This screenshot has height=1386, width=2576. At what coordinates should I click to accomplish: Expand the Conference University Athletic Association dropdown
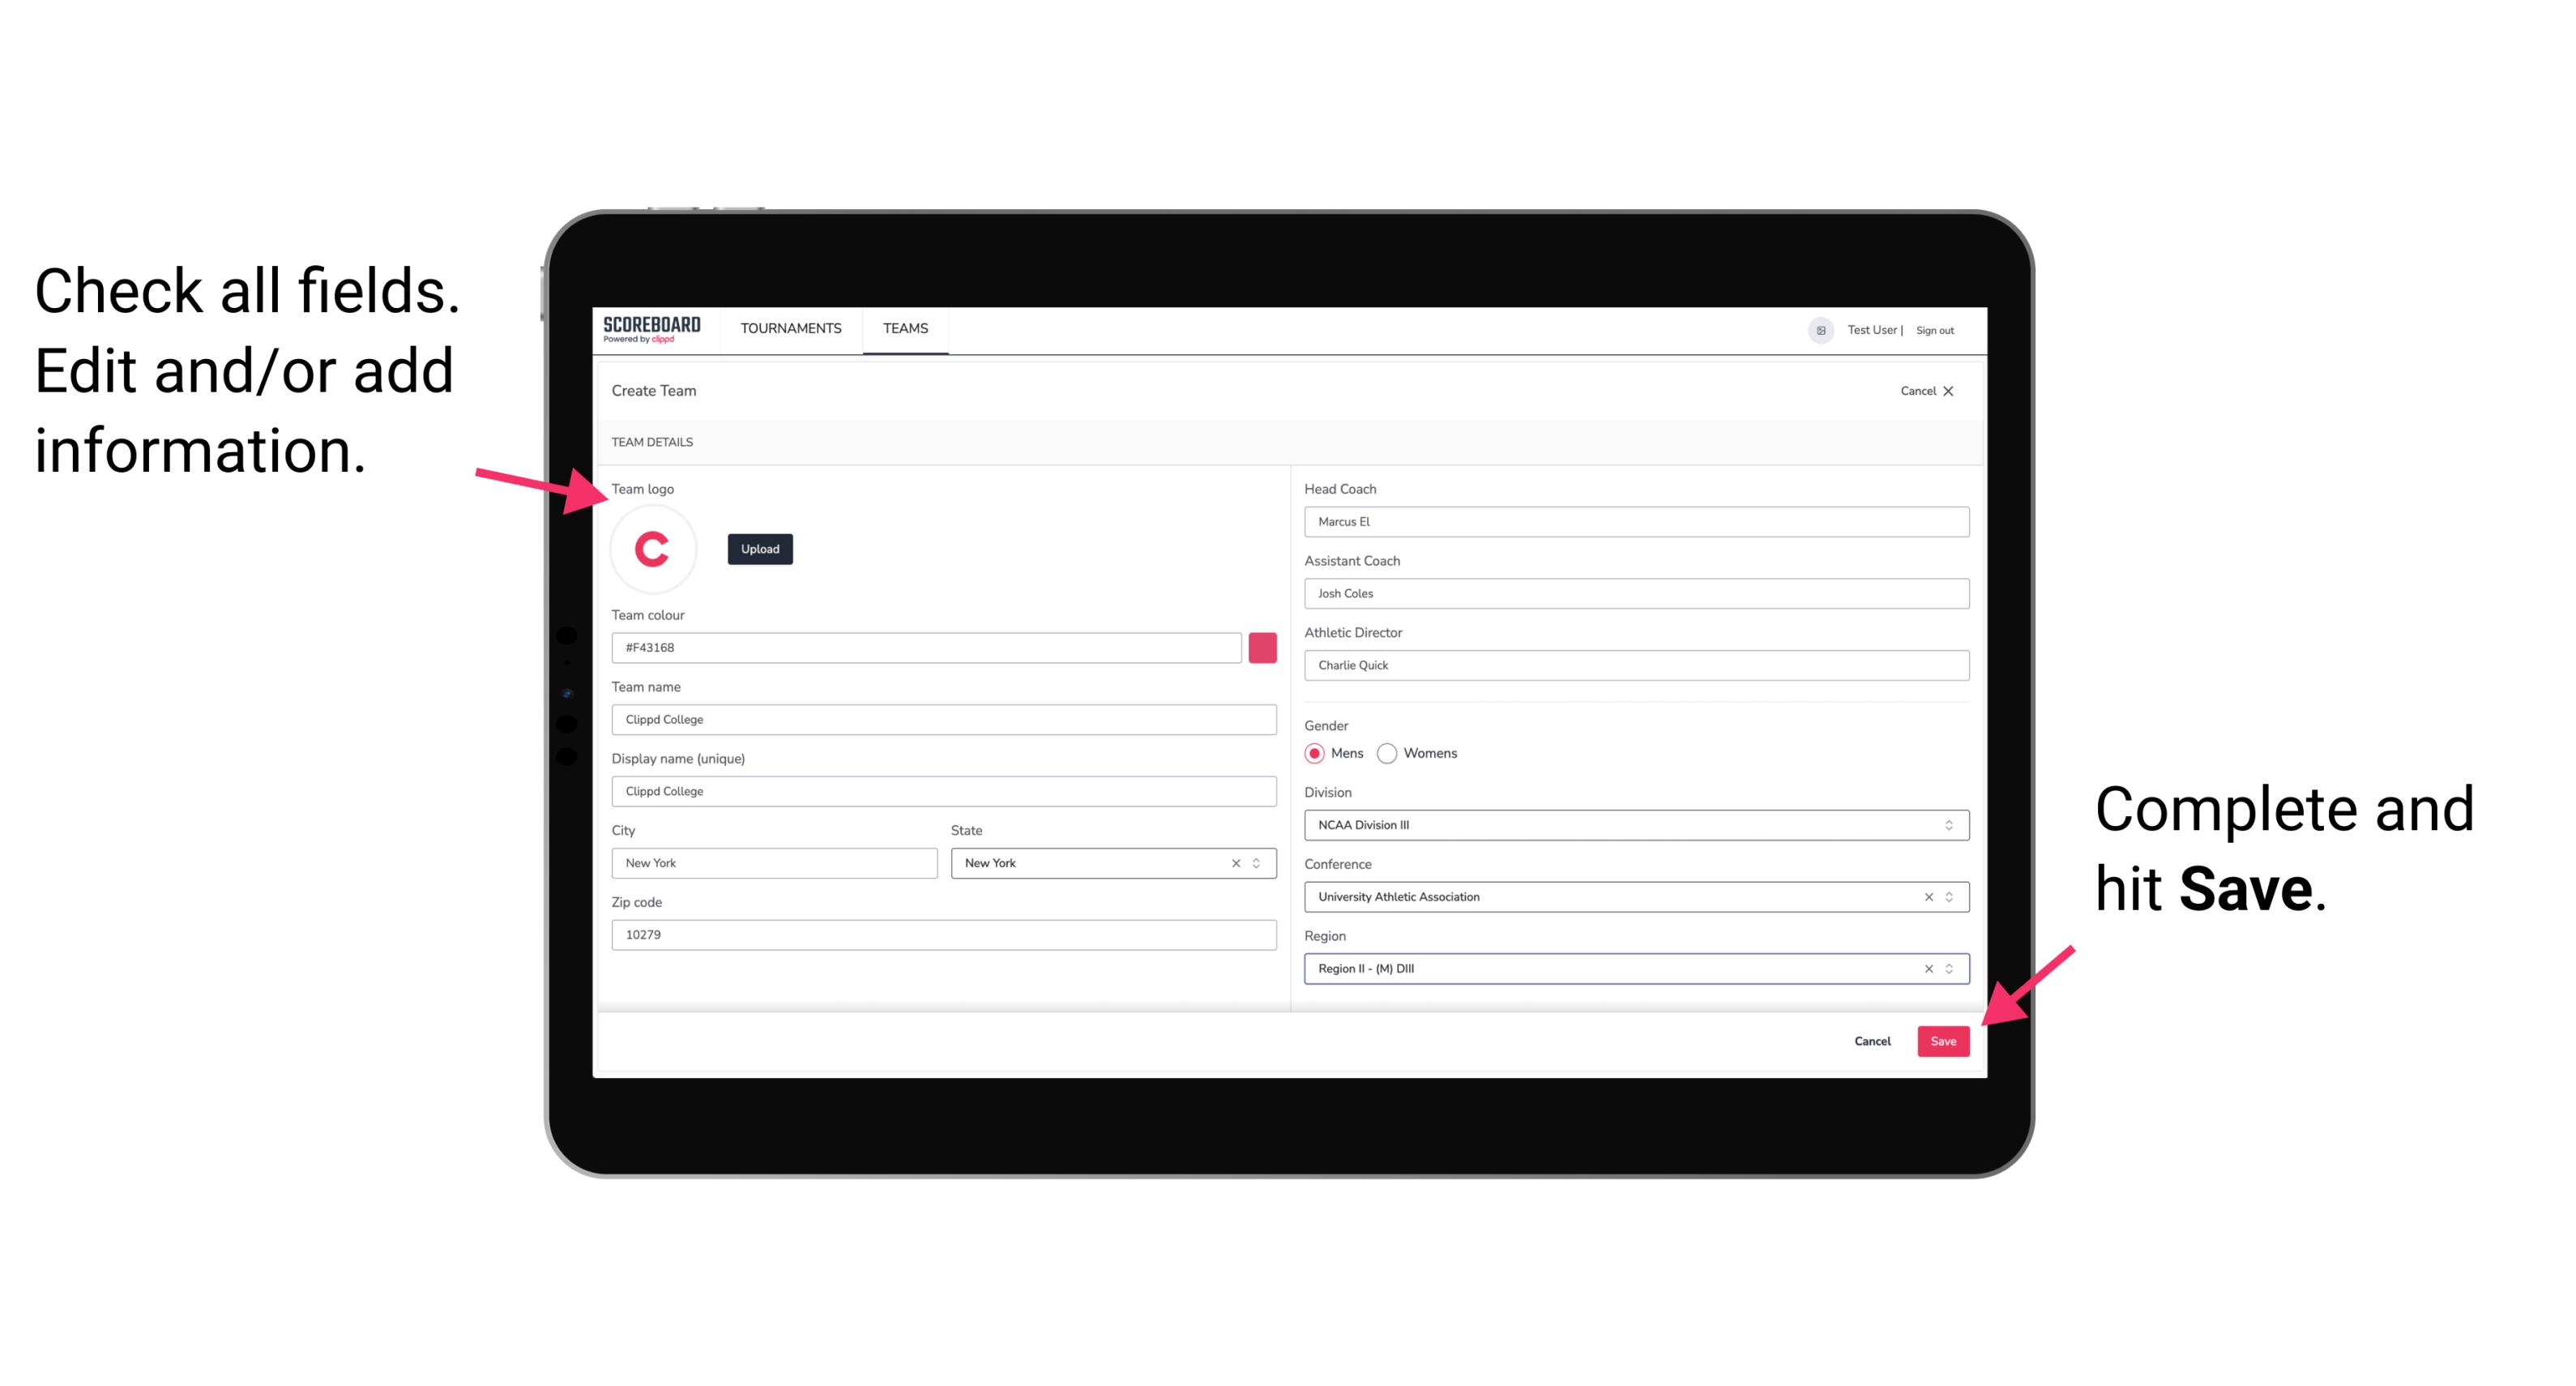click(x=1950, y=896)
